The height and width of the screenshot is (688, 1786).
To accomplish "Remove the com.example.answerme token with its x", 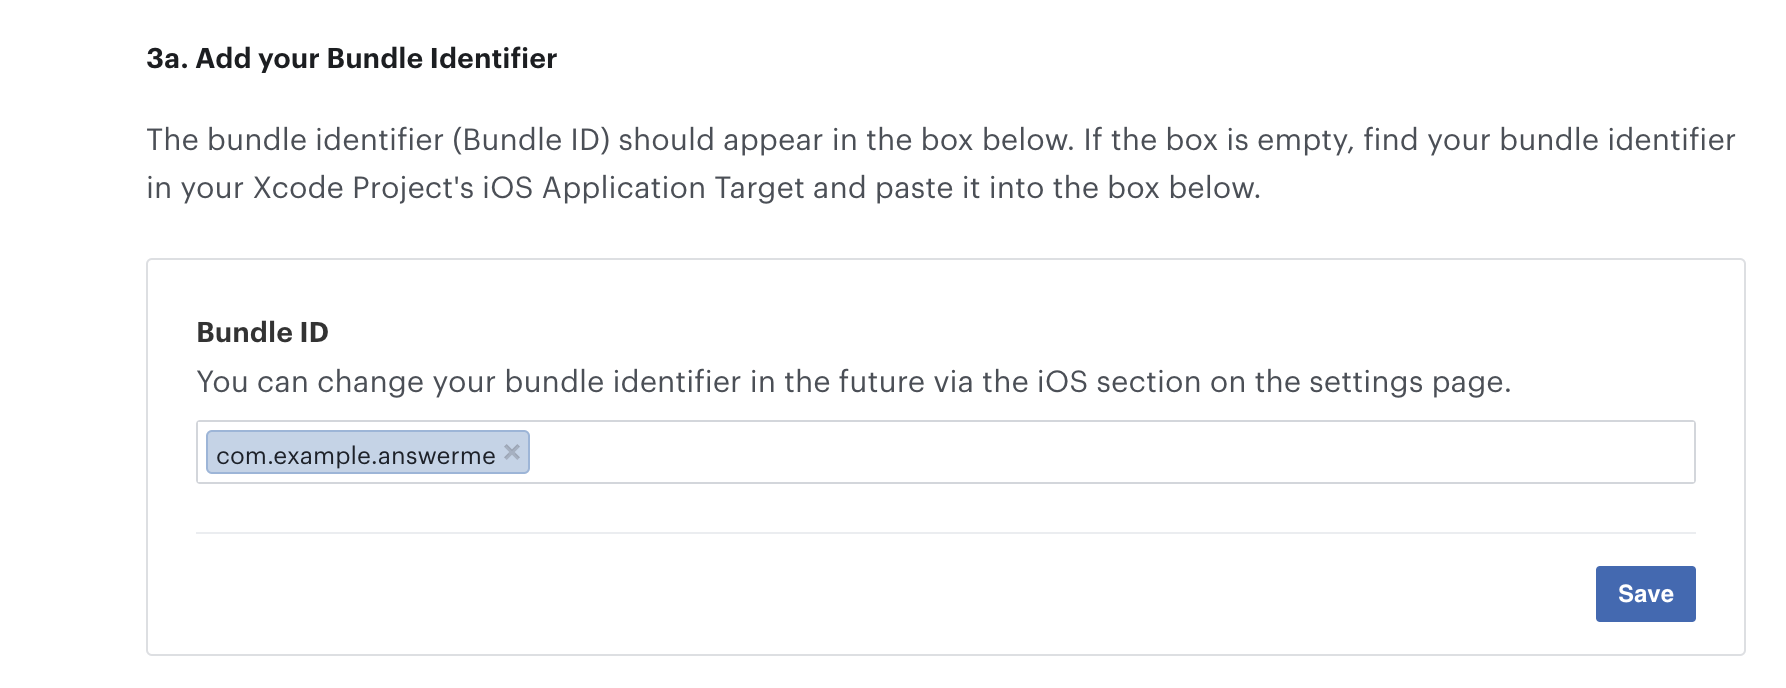I will tap(512, 452).
